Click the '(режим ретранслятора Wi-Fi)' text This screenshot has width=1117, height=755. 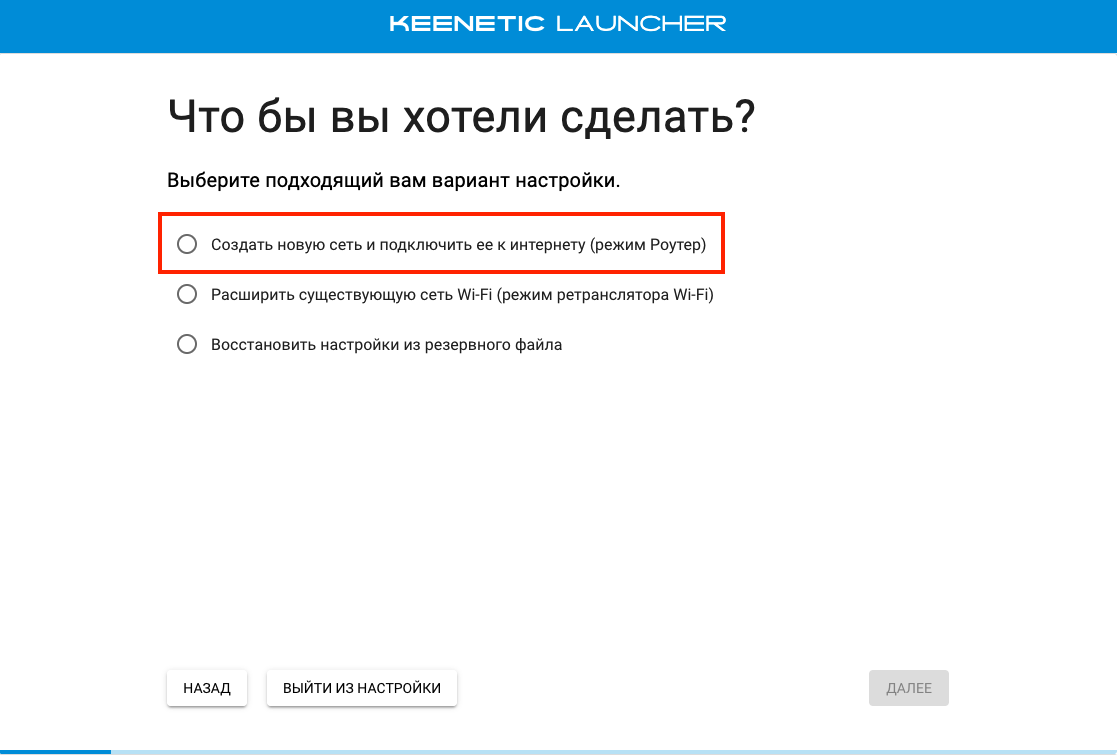(614, 294)
